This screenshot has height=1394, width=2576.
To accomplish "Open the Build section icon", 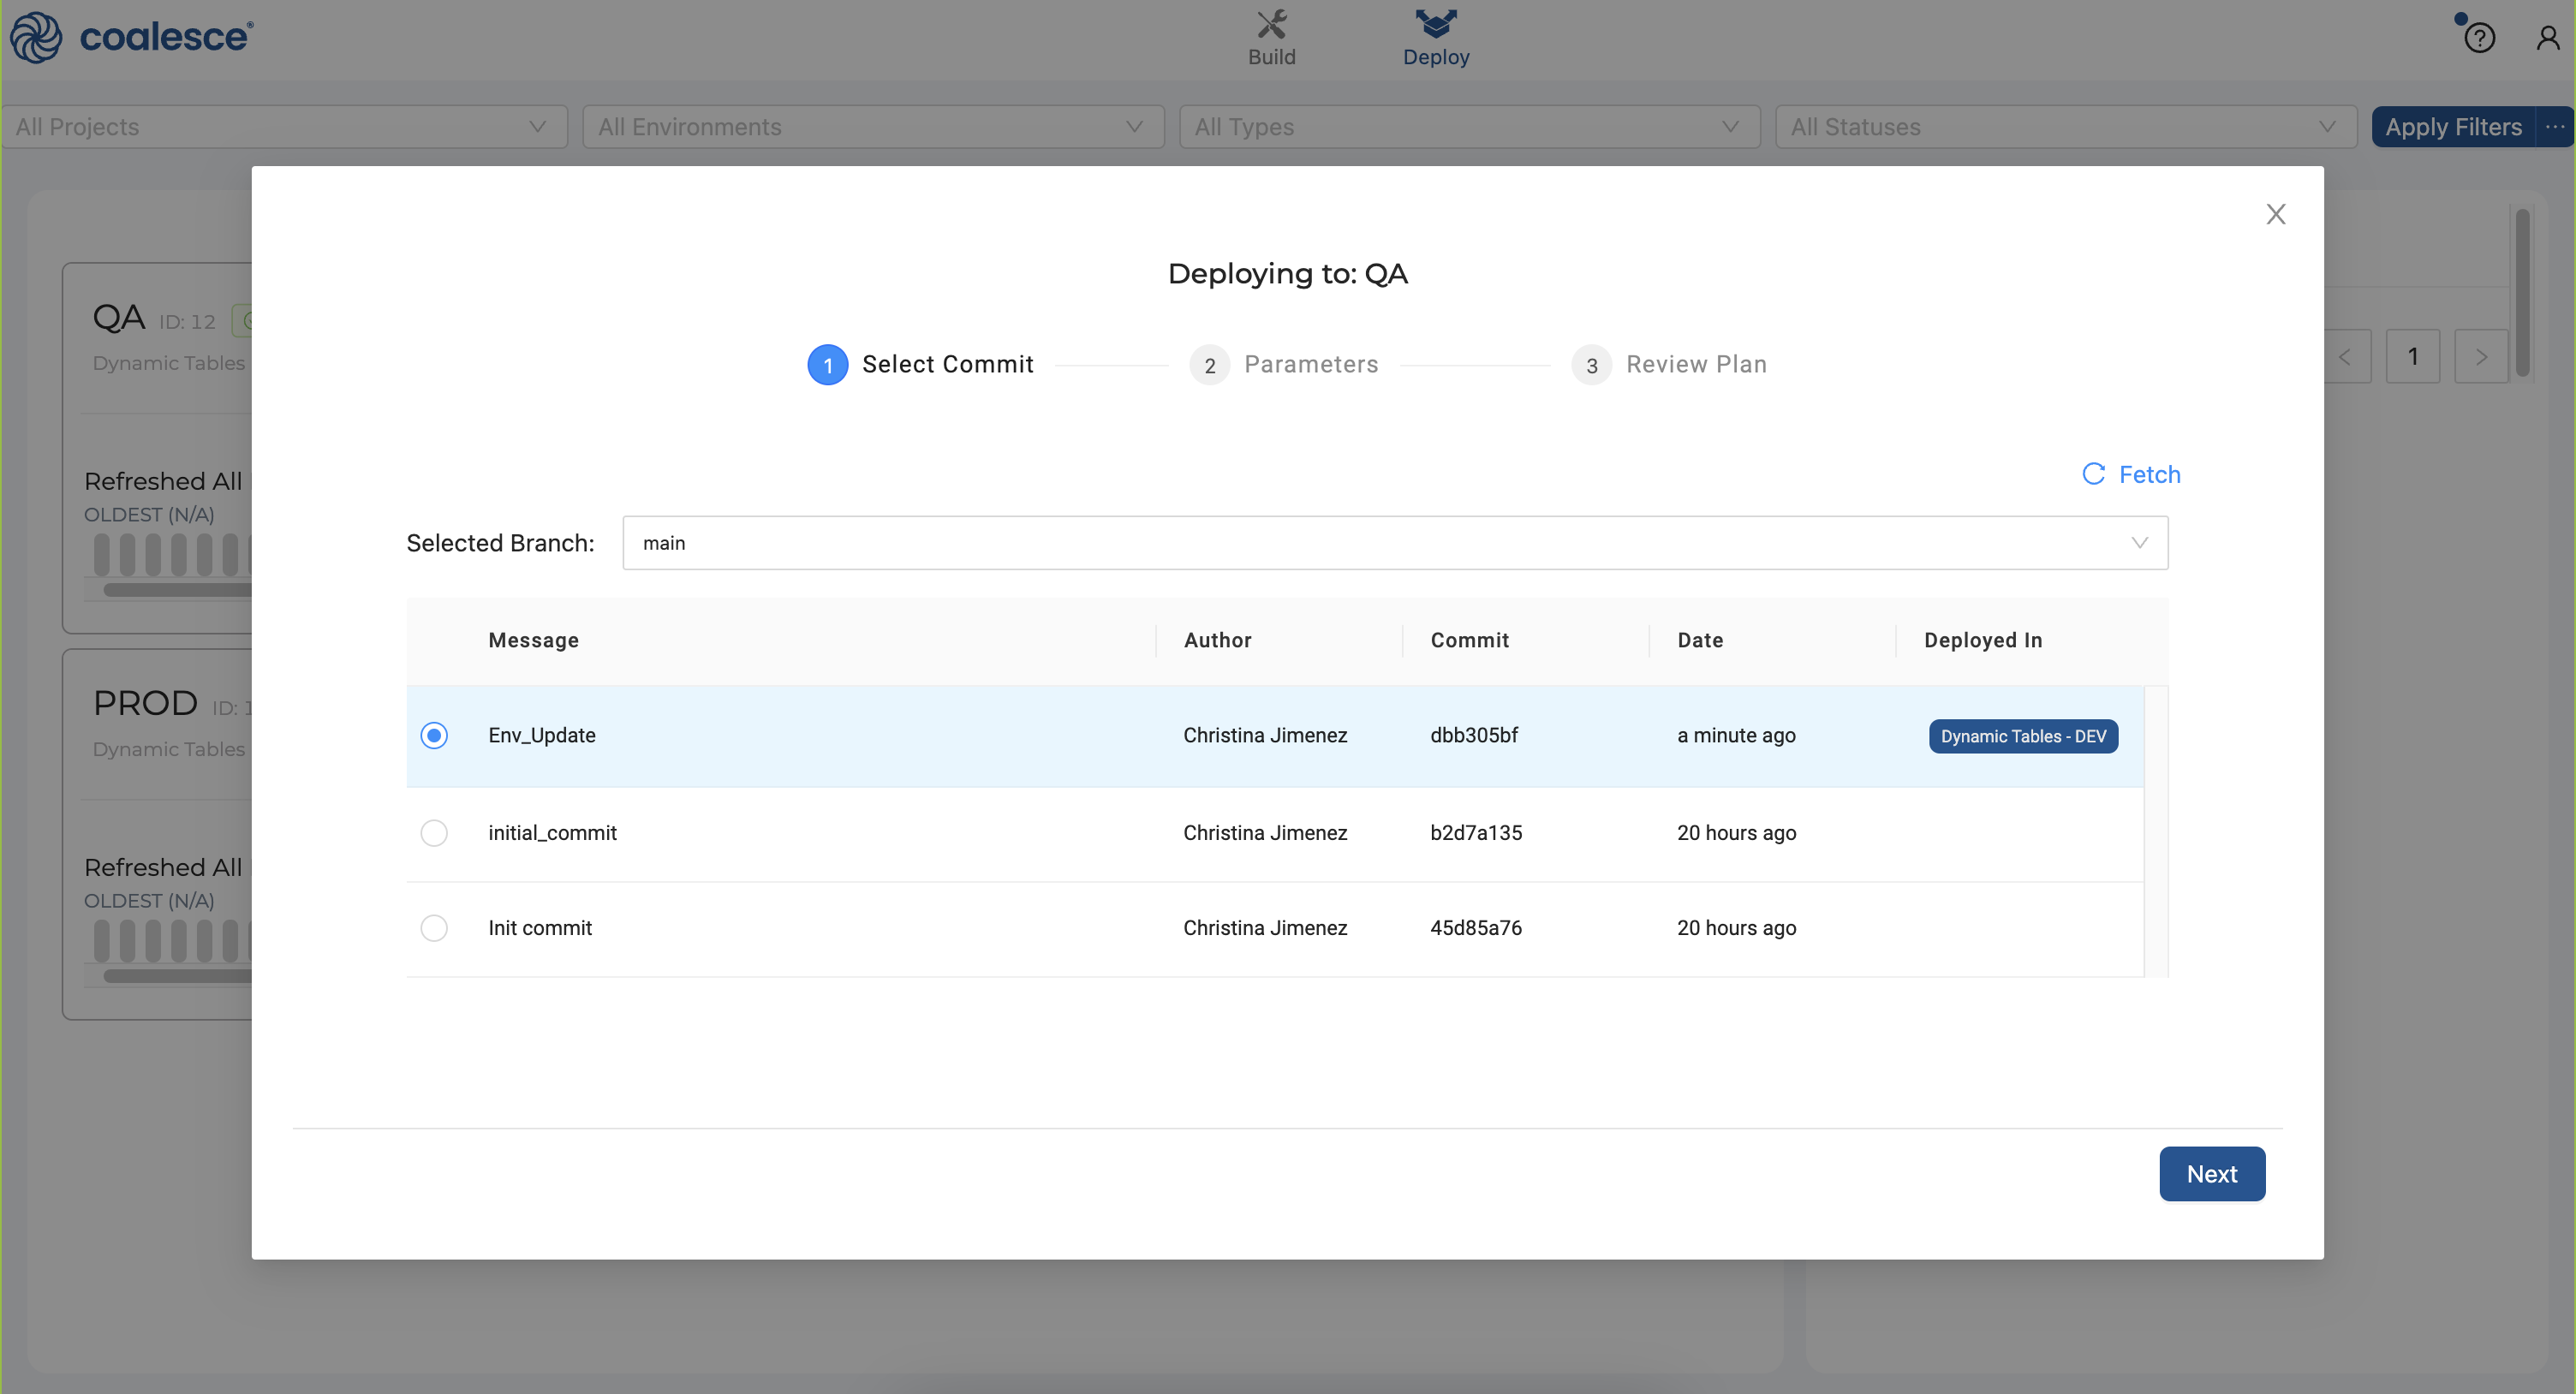I will (x=1271, y=24).
